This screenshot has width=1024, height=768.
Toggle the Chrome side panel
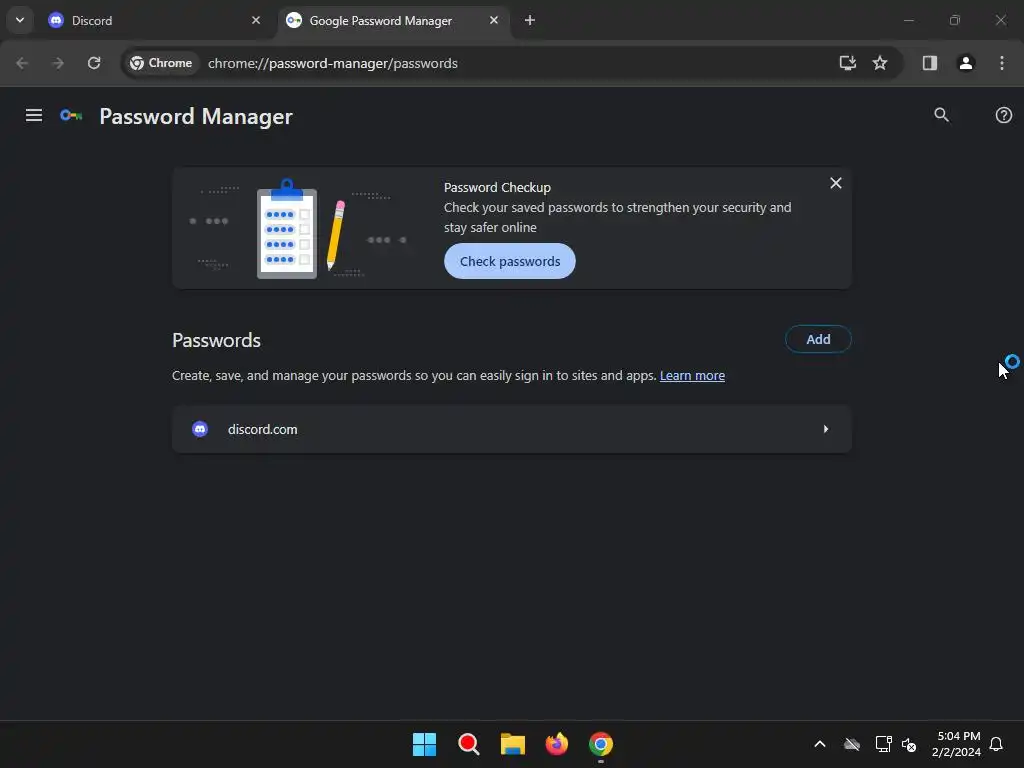[x=929, y=63]
